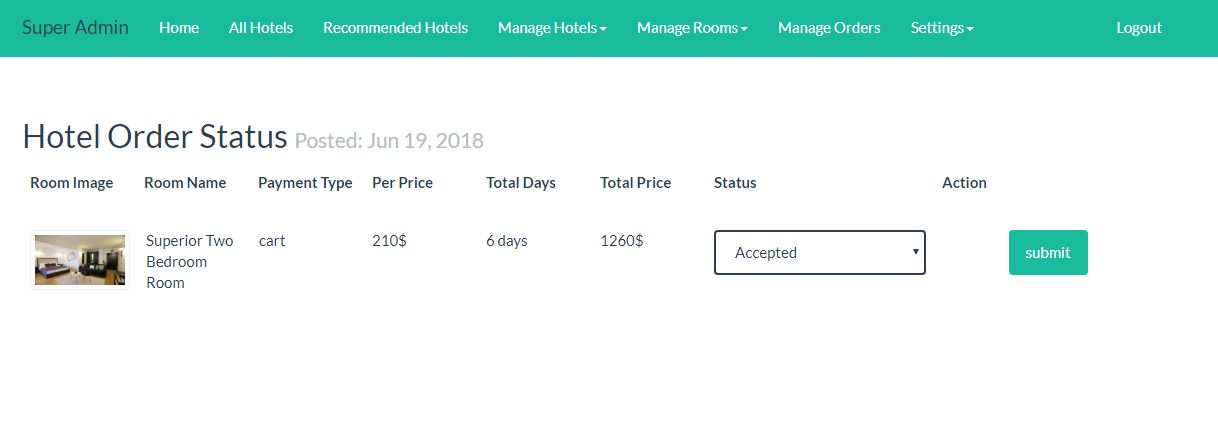The width and height of the screenshot is (1218, 439).
Task: Click the Manage Rooms caret icon
Action: click(x=744, y=30)
